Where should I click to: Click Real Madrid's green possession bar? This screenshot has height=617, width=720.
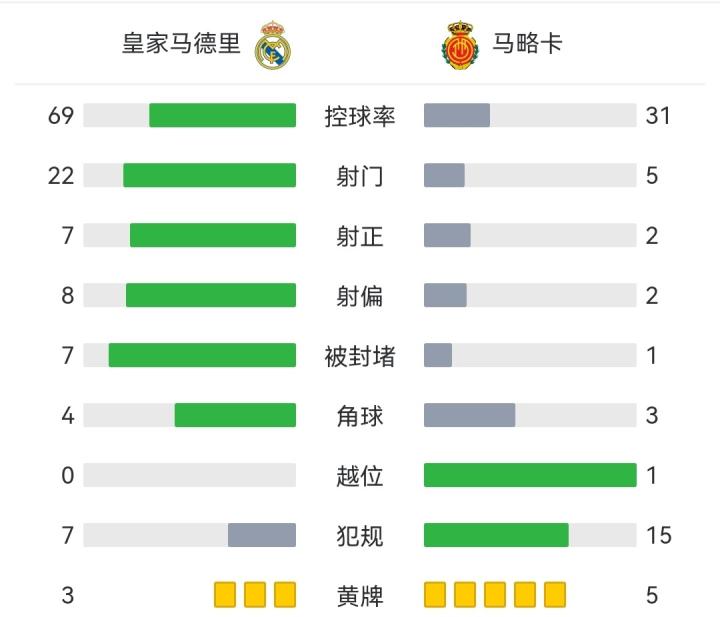(222, 115)
